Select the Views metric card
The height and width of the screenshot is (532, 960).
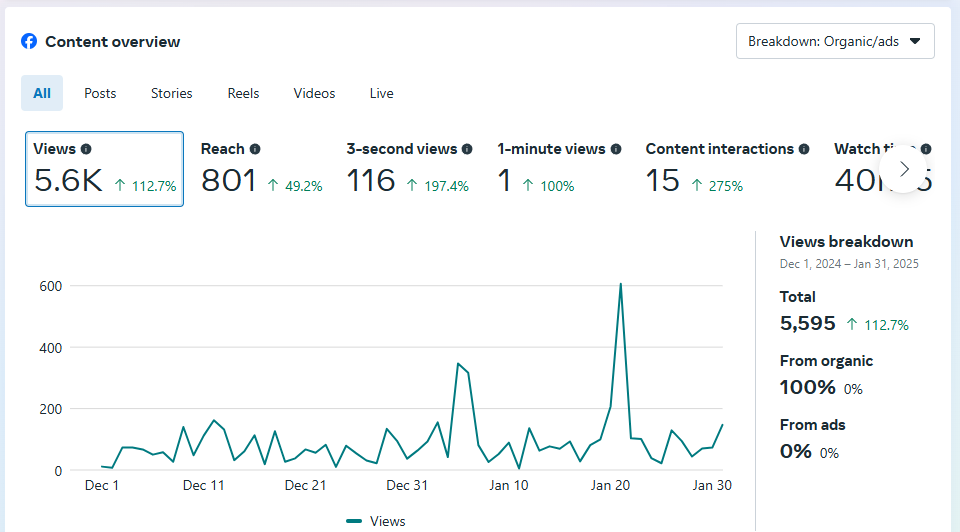(104, 169)
